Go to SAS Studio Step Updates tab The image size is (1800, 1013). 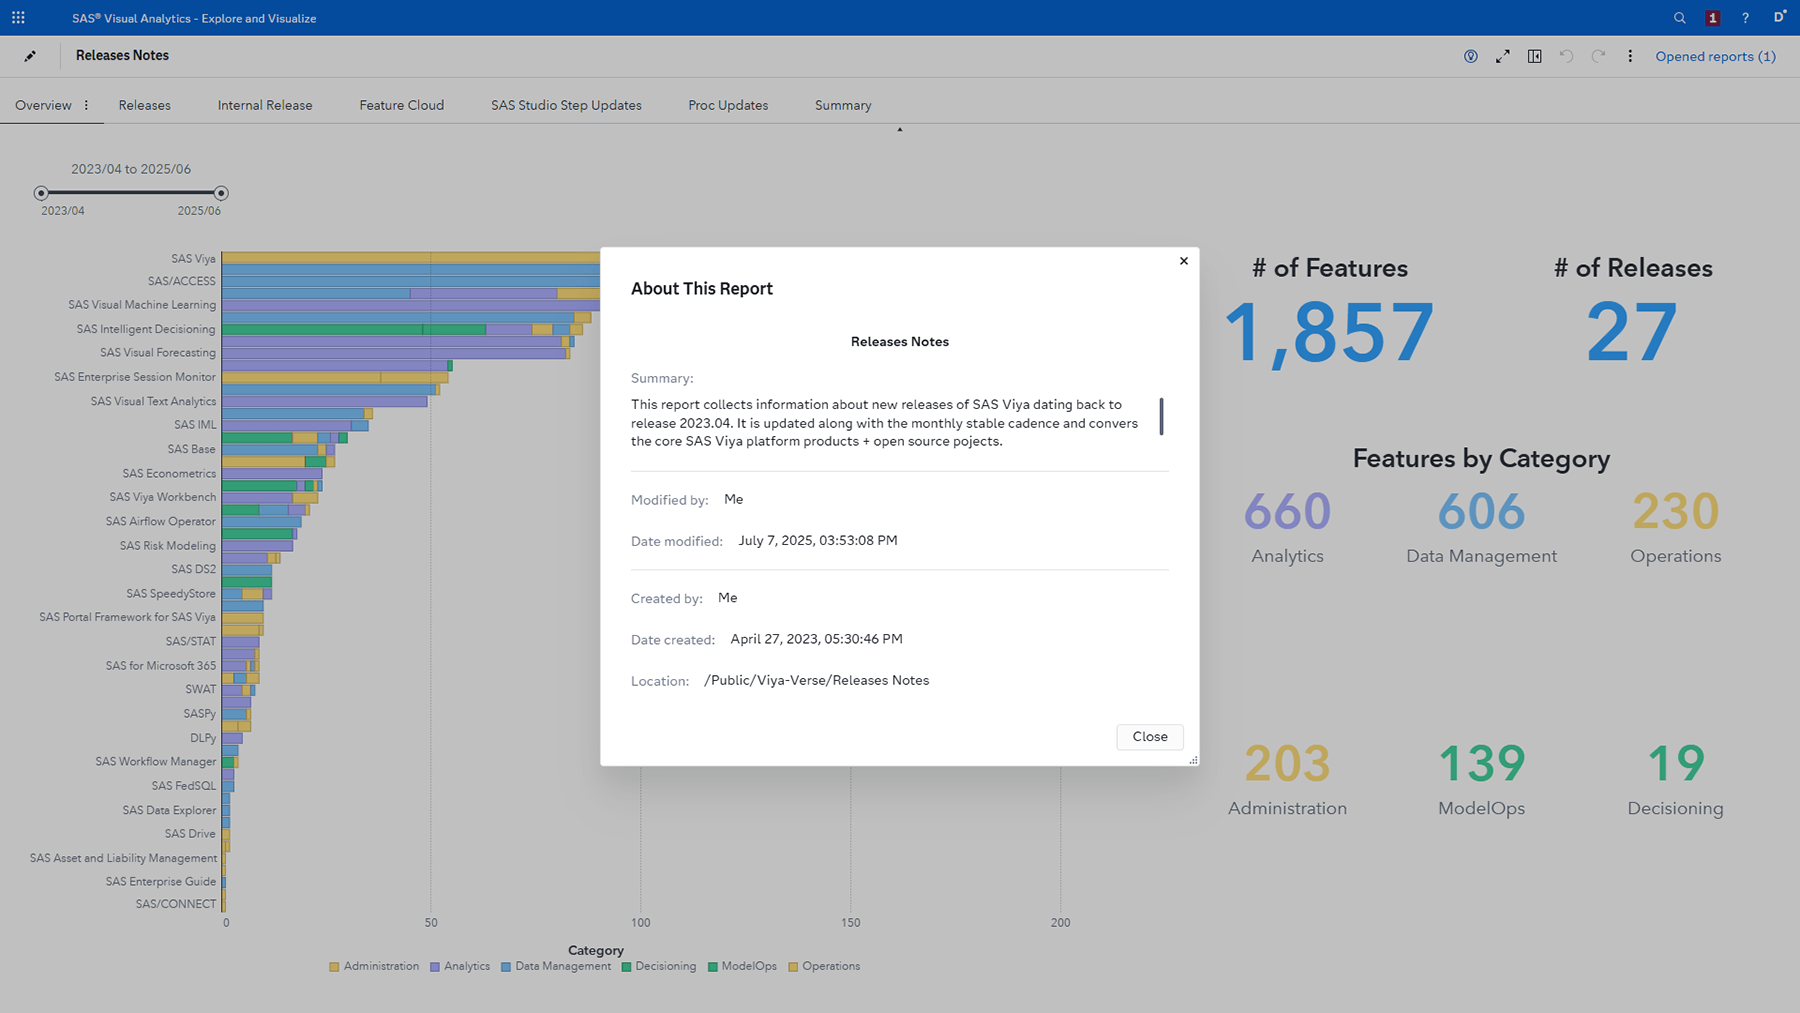point(566,105)
